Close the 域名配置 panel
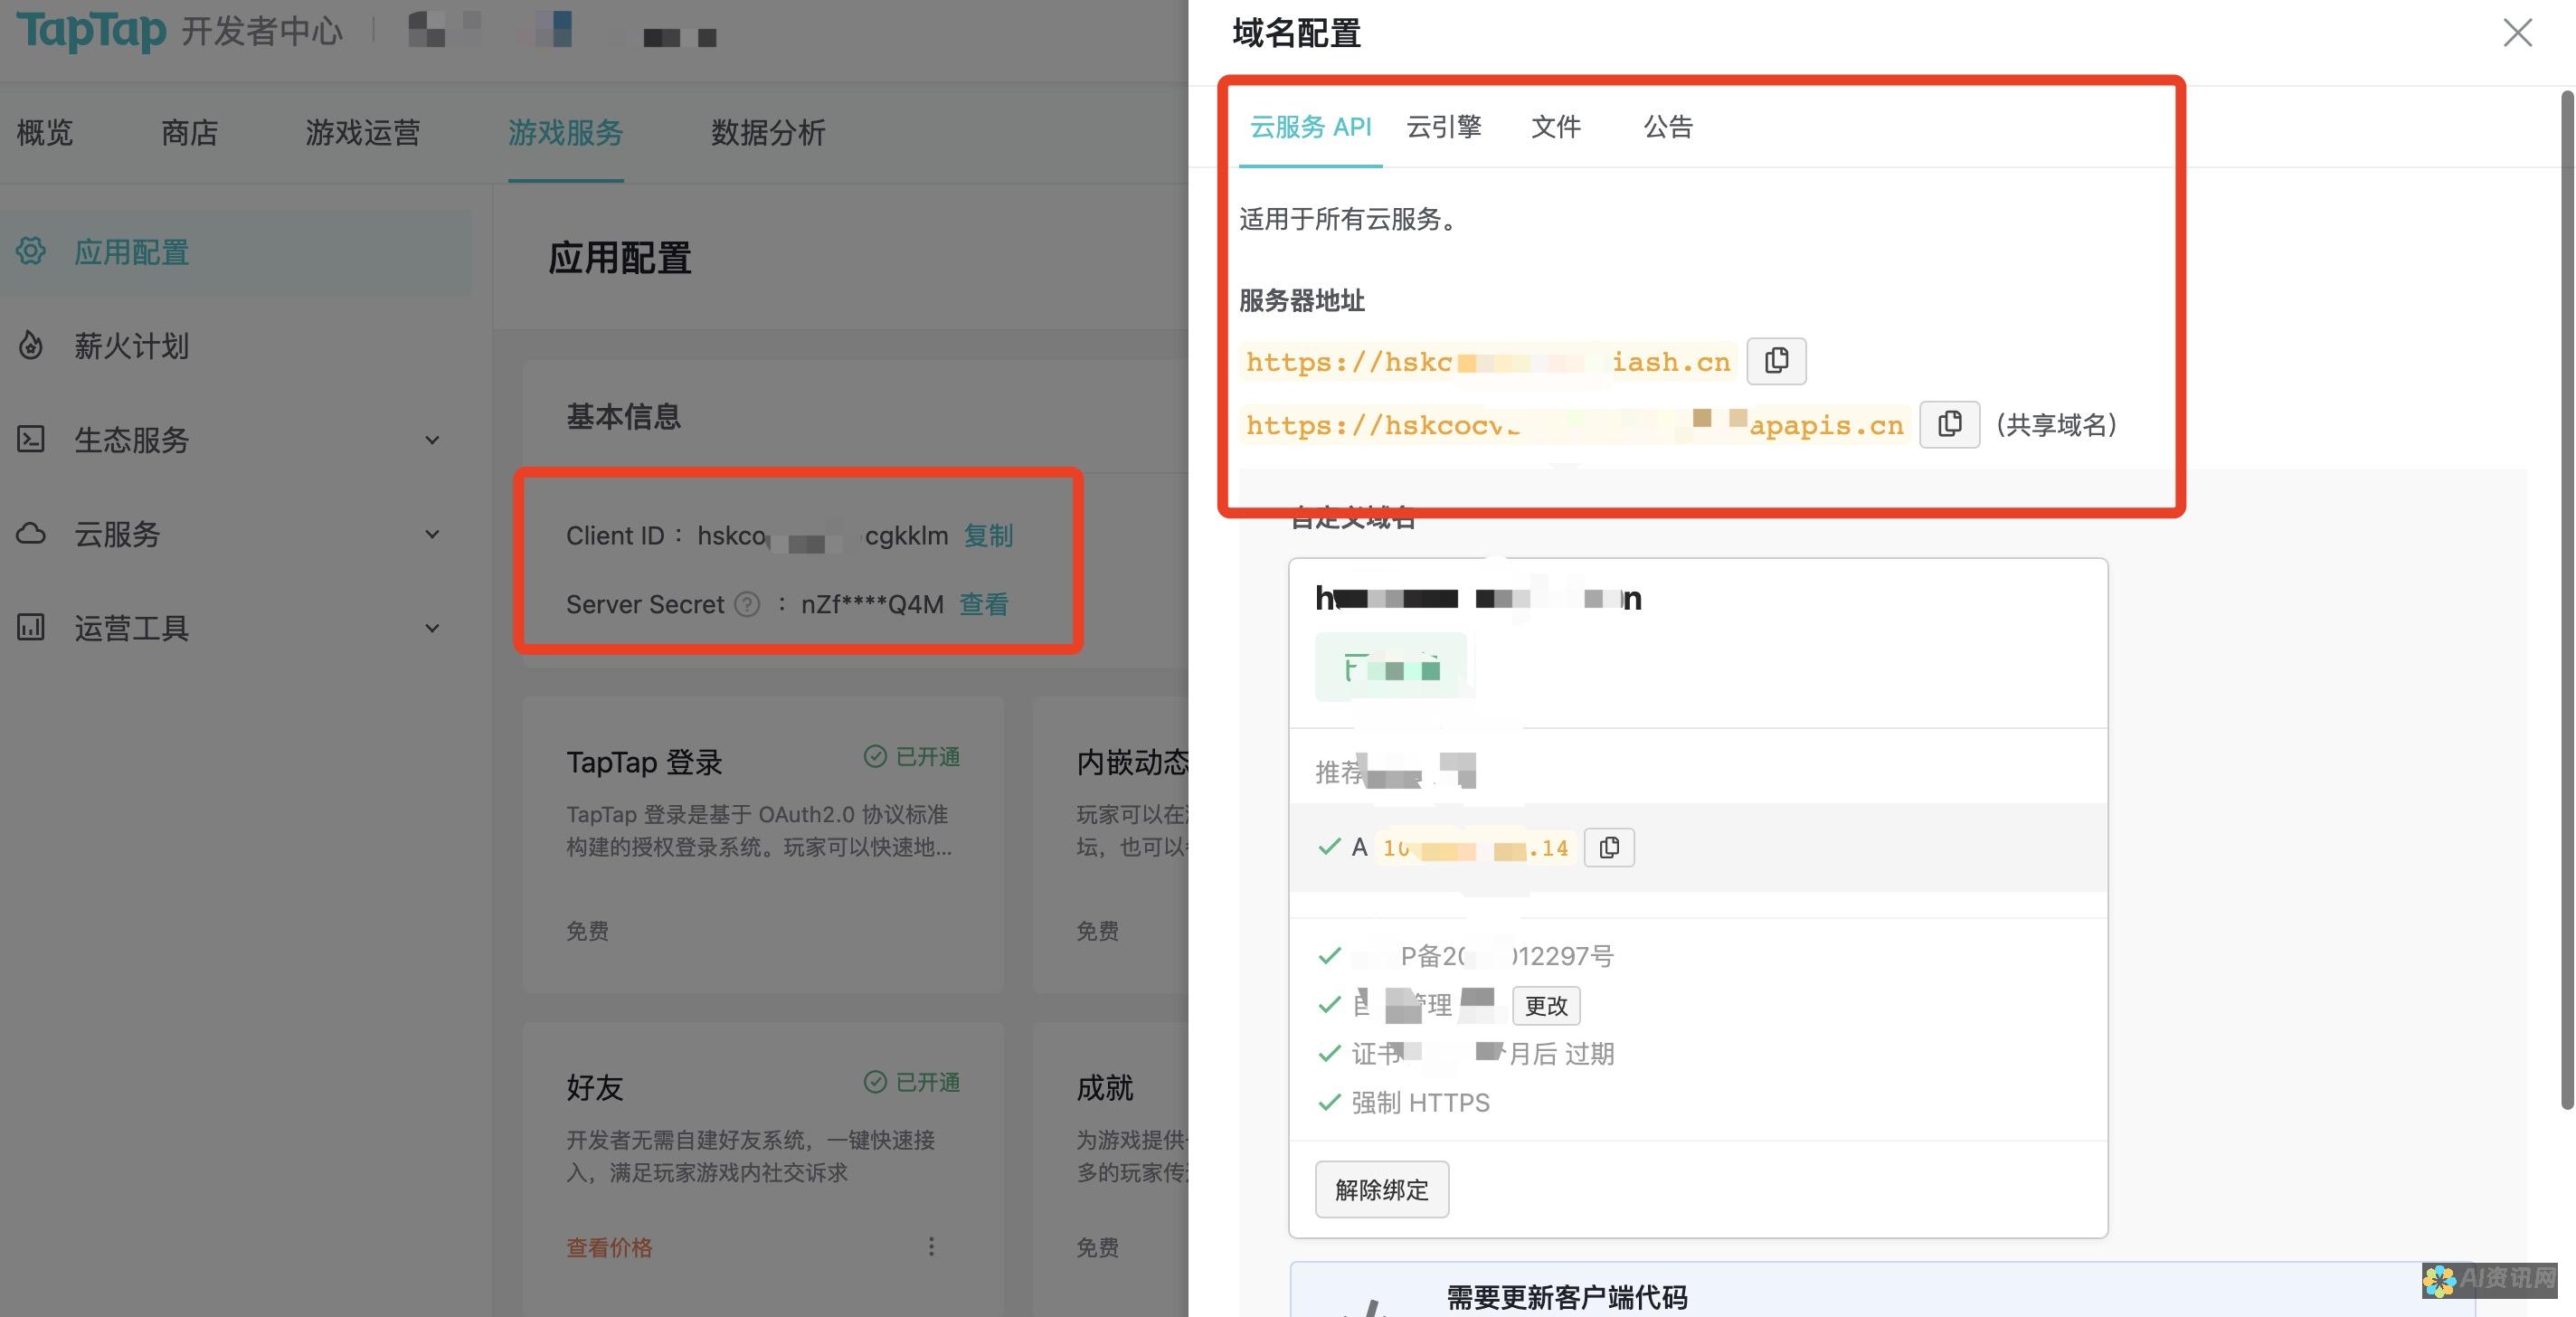Image resolution: width=2576 pixels, height=1317 pixels. (x=2517, y=33)
